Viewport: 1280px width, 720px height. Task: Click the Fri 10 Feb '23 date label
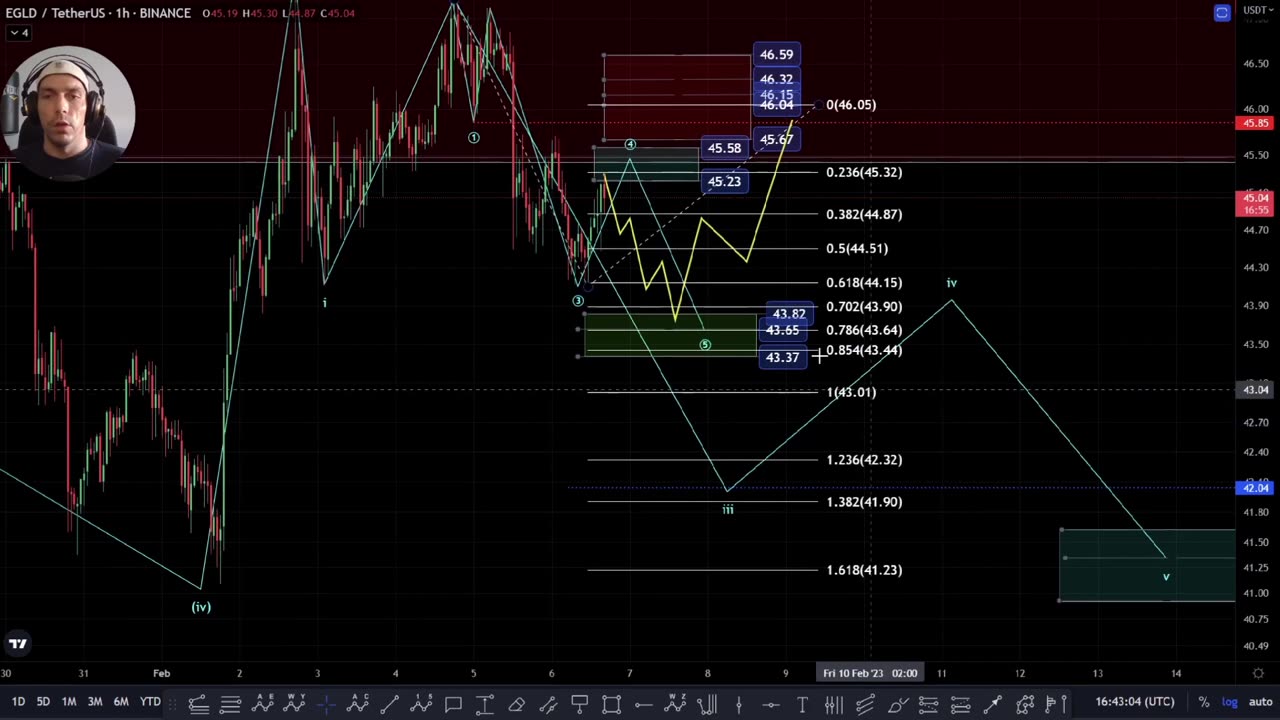pyautogui.click(x=870, y=673)
